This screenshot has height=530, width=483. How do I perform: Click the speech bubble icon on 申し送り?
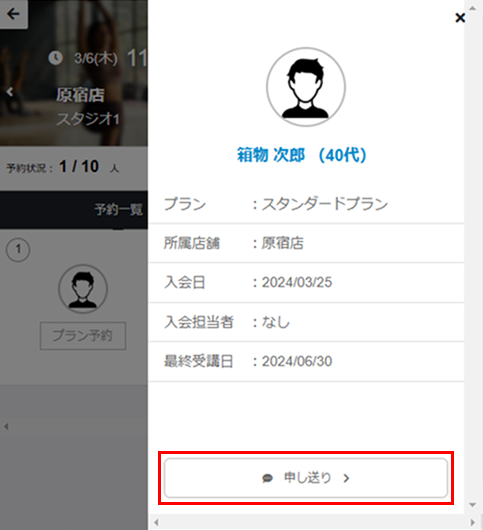pyautogui.click(x=267, y=478)
